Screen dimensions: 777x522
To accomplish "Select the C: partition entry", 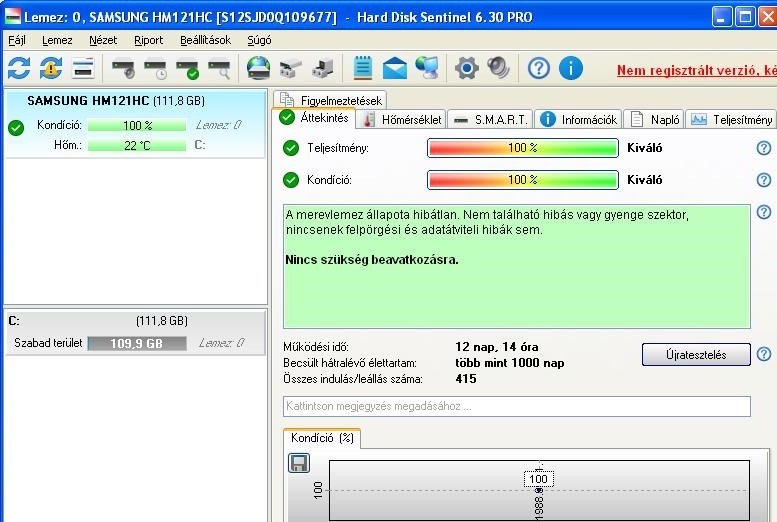I will pyautogui.click(x=135, y=332).
